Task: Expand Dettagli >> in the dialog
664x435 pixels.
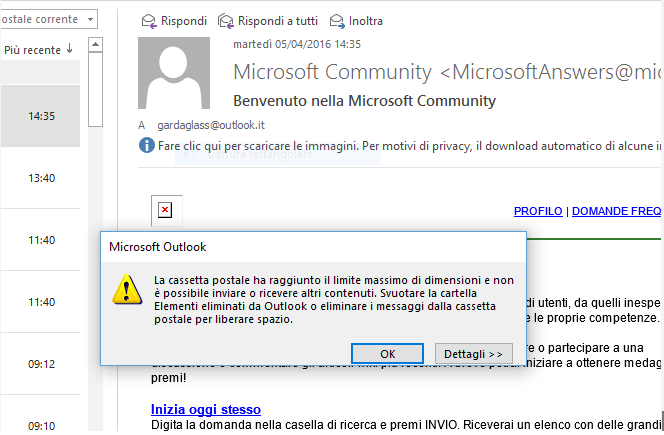Action: (473, 354)
